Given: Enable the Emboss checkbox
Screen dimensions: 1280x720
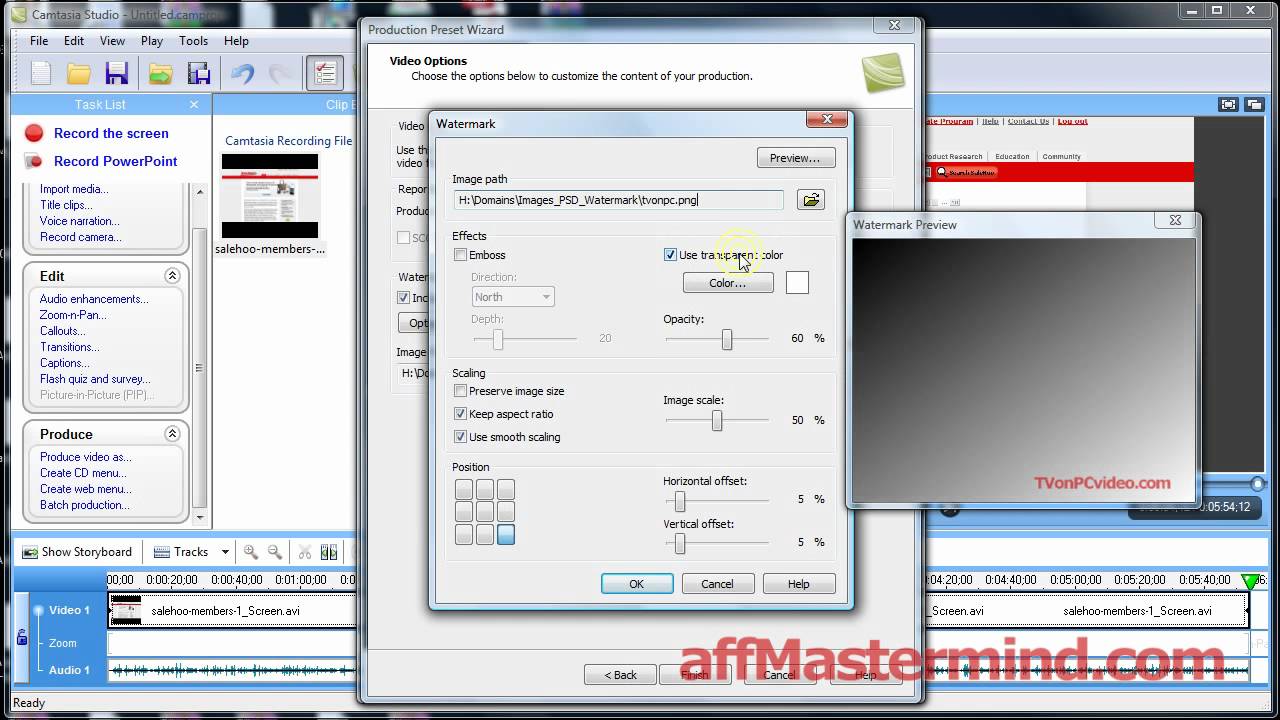Looking at the screenshot, I should (x=461, y=255).
